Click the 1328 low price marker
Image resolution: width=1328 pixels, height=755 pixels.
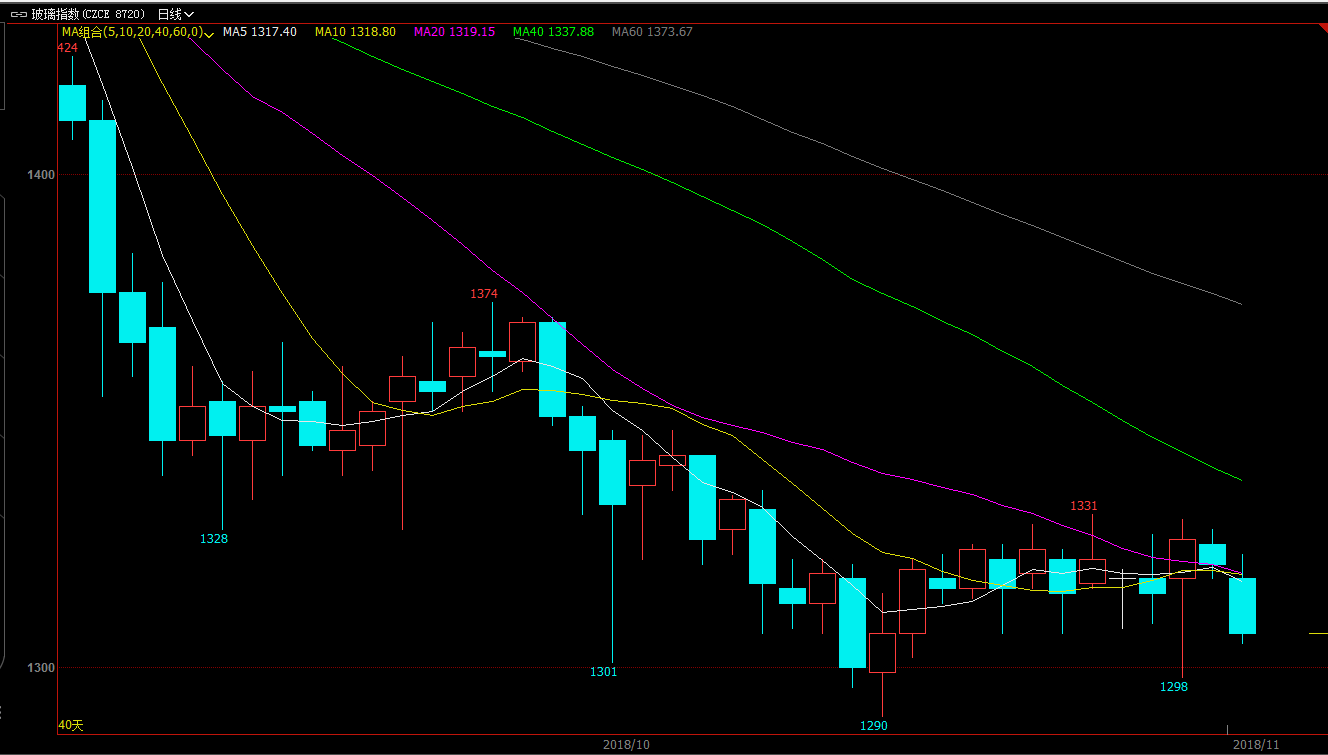click(214, 539)
